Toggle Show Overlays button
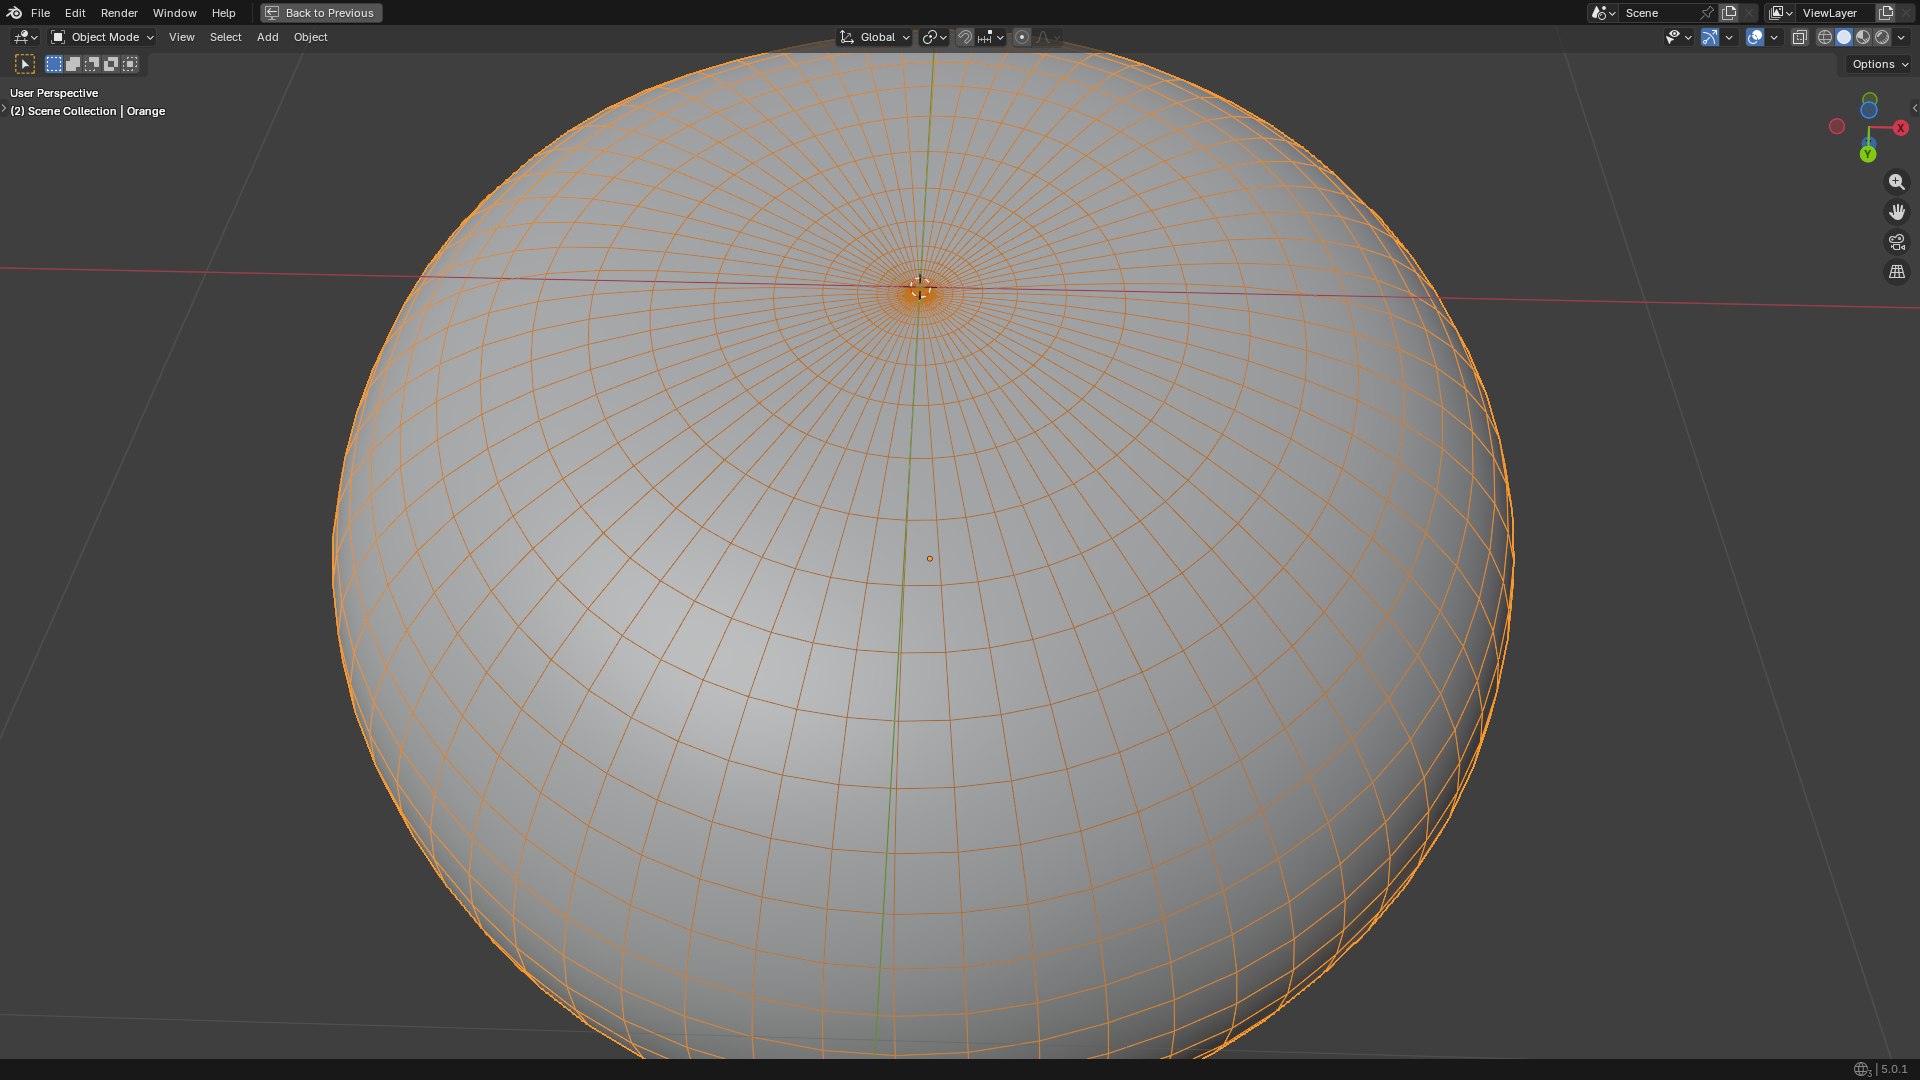 (x=1755, y=37)
